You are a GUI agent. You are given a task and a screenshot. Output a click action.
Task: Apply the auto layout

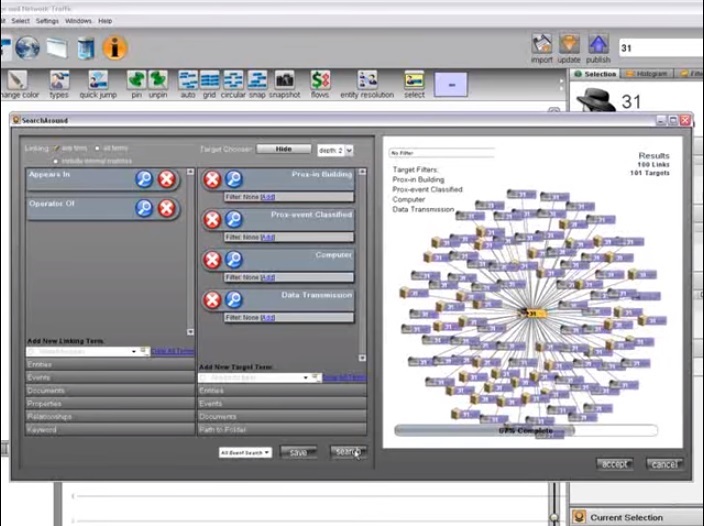(188, 81)
